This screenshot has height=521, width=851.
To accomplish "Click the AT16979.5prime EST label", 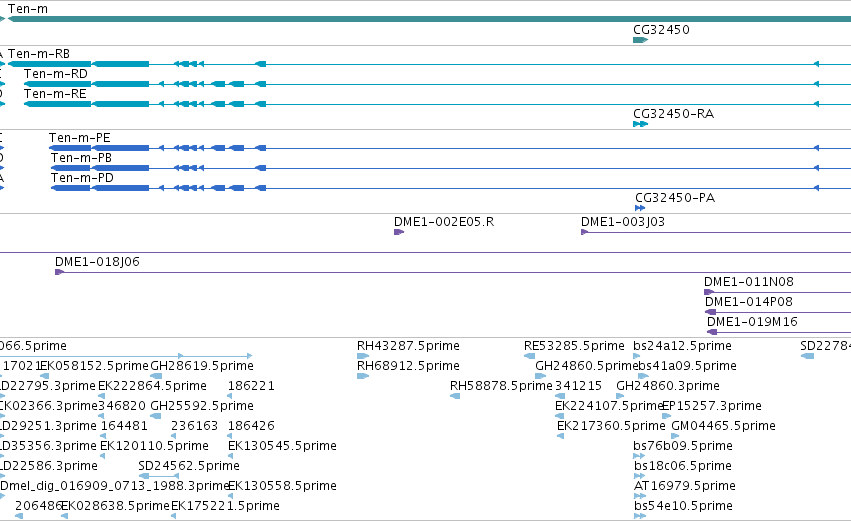I will pos(685,486).
